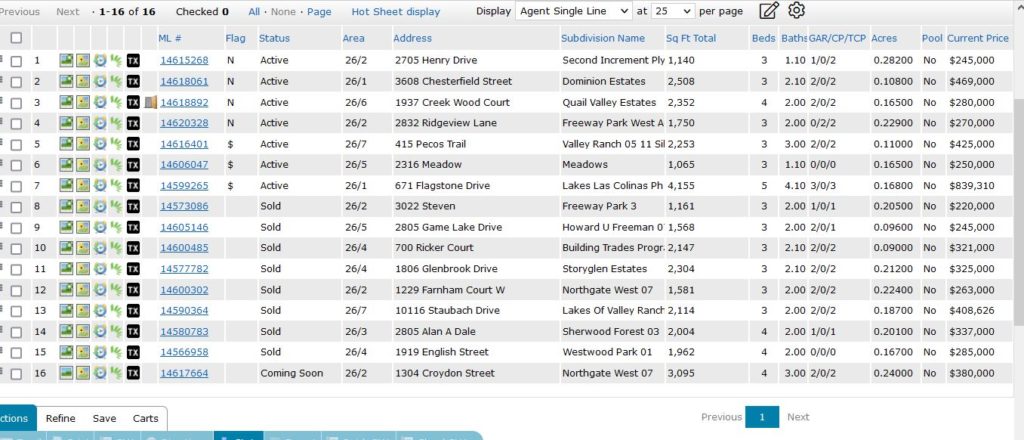Toggle the select-all checkbox in header
The image size is (1024, 440).
(x=16, y=38)
